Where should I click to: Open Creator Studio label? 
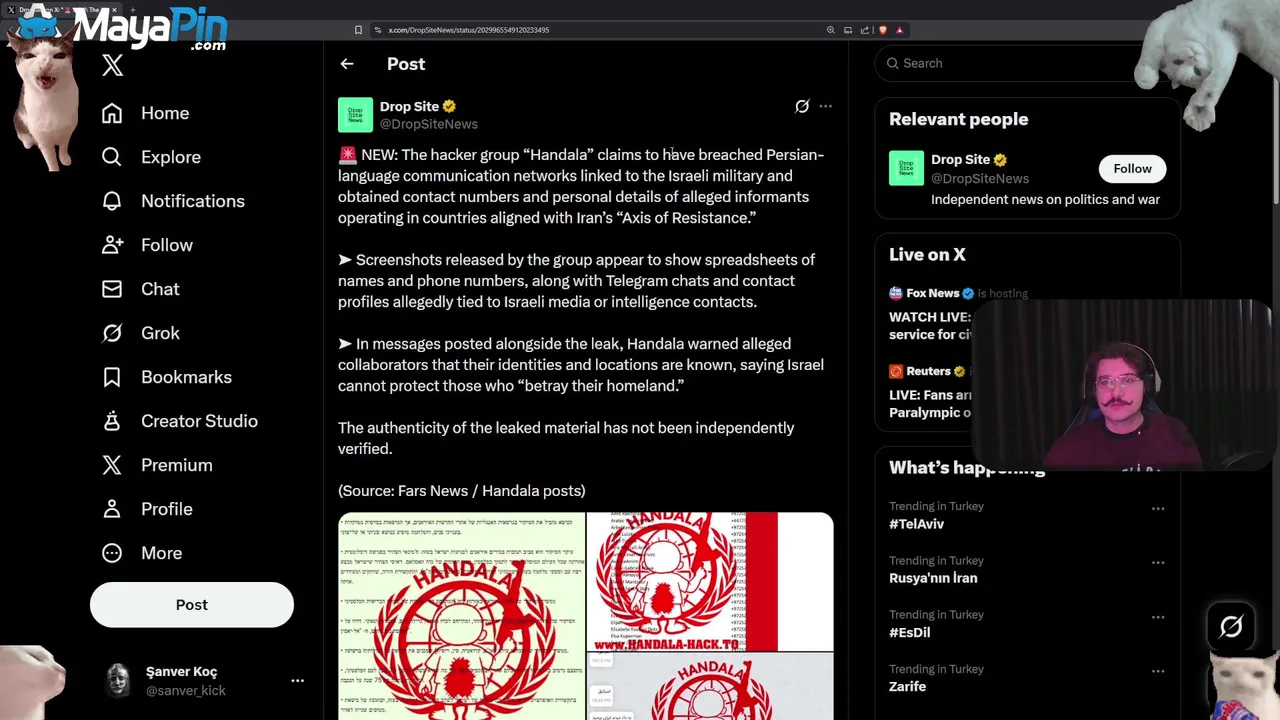click(199, 421)
